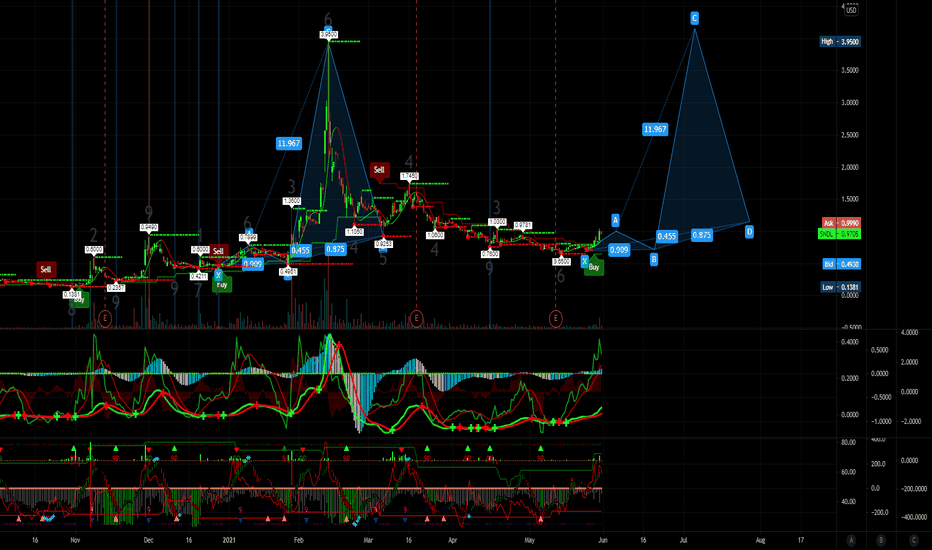Click the 0.4211 pivot low tag
Screen dimensions: 932x550
pyautogui.click(x=199, y=276)
